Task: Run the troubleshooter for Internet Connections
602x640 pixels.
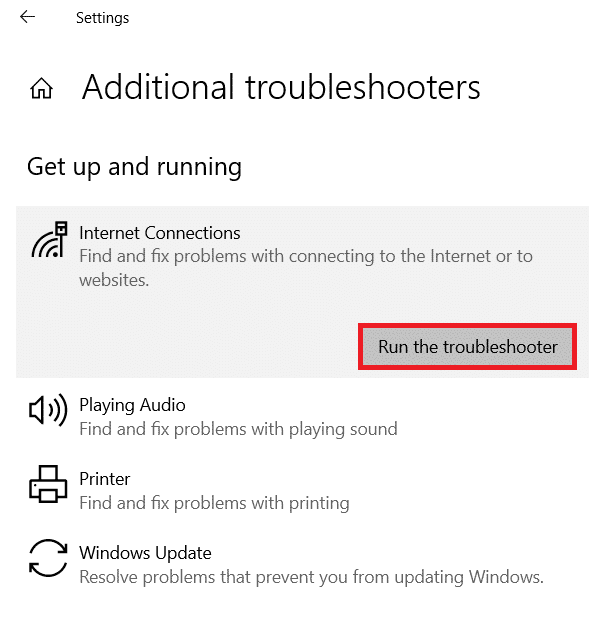Action: pyautogui.click(x=467, y=347)
